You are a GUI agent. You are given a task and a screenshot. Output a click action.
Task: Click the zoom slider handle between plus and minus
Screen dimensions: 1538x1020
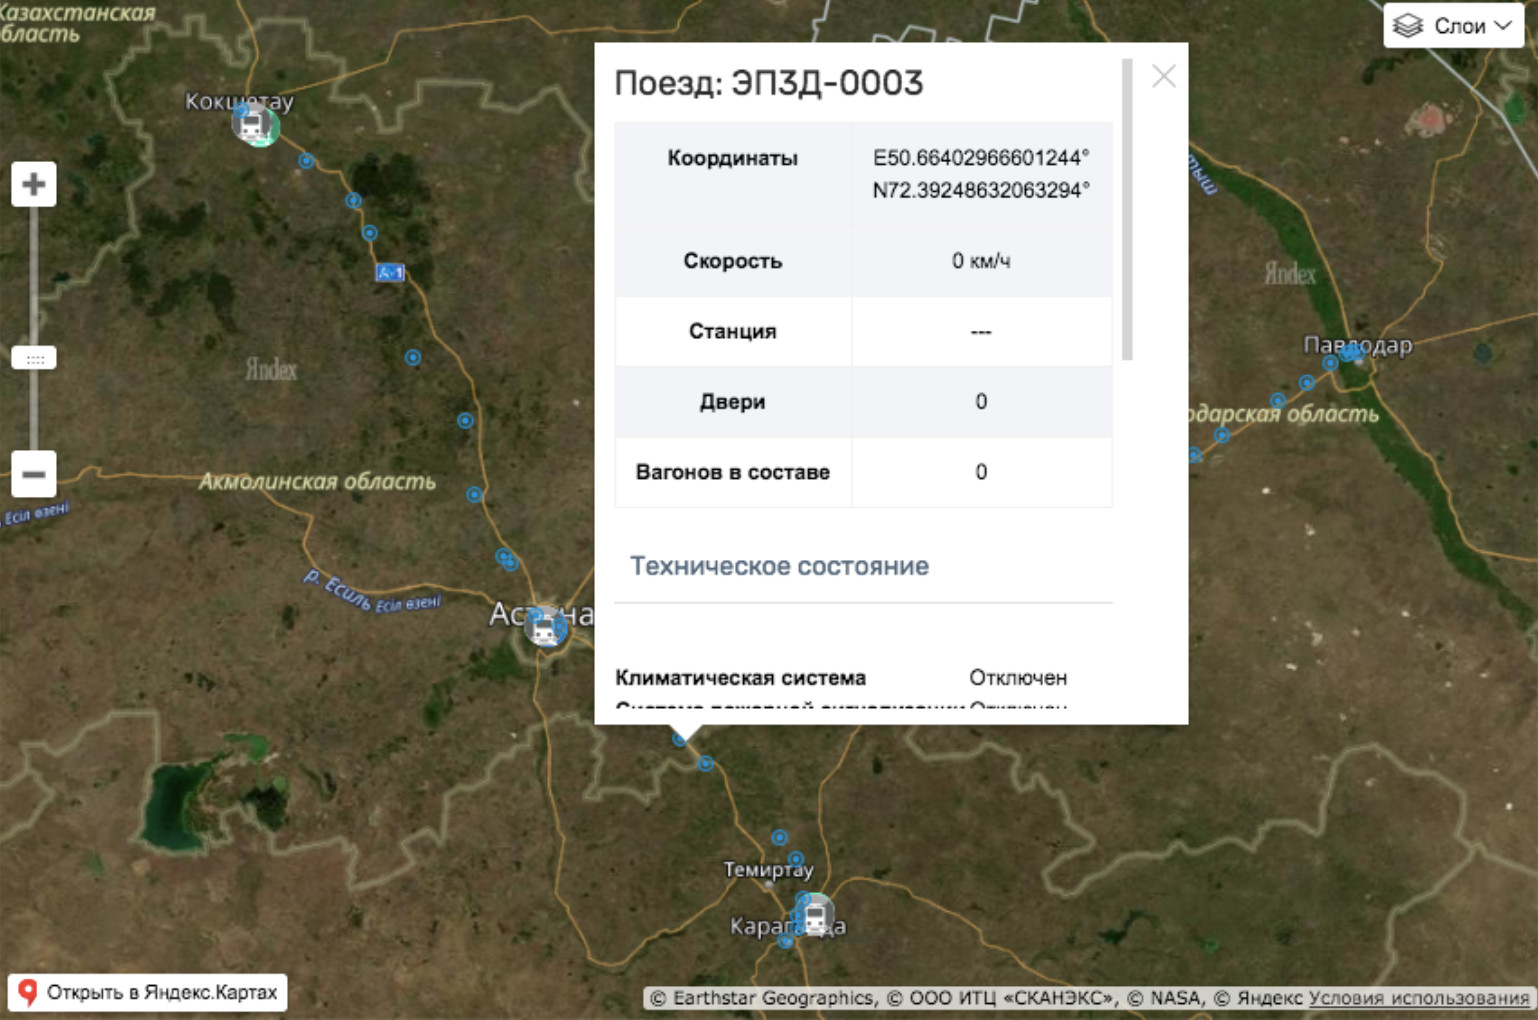(34, 358)
